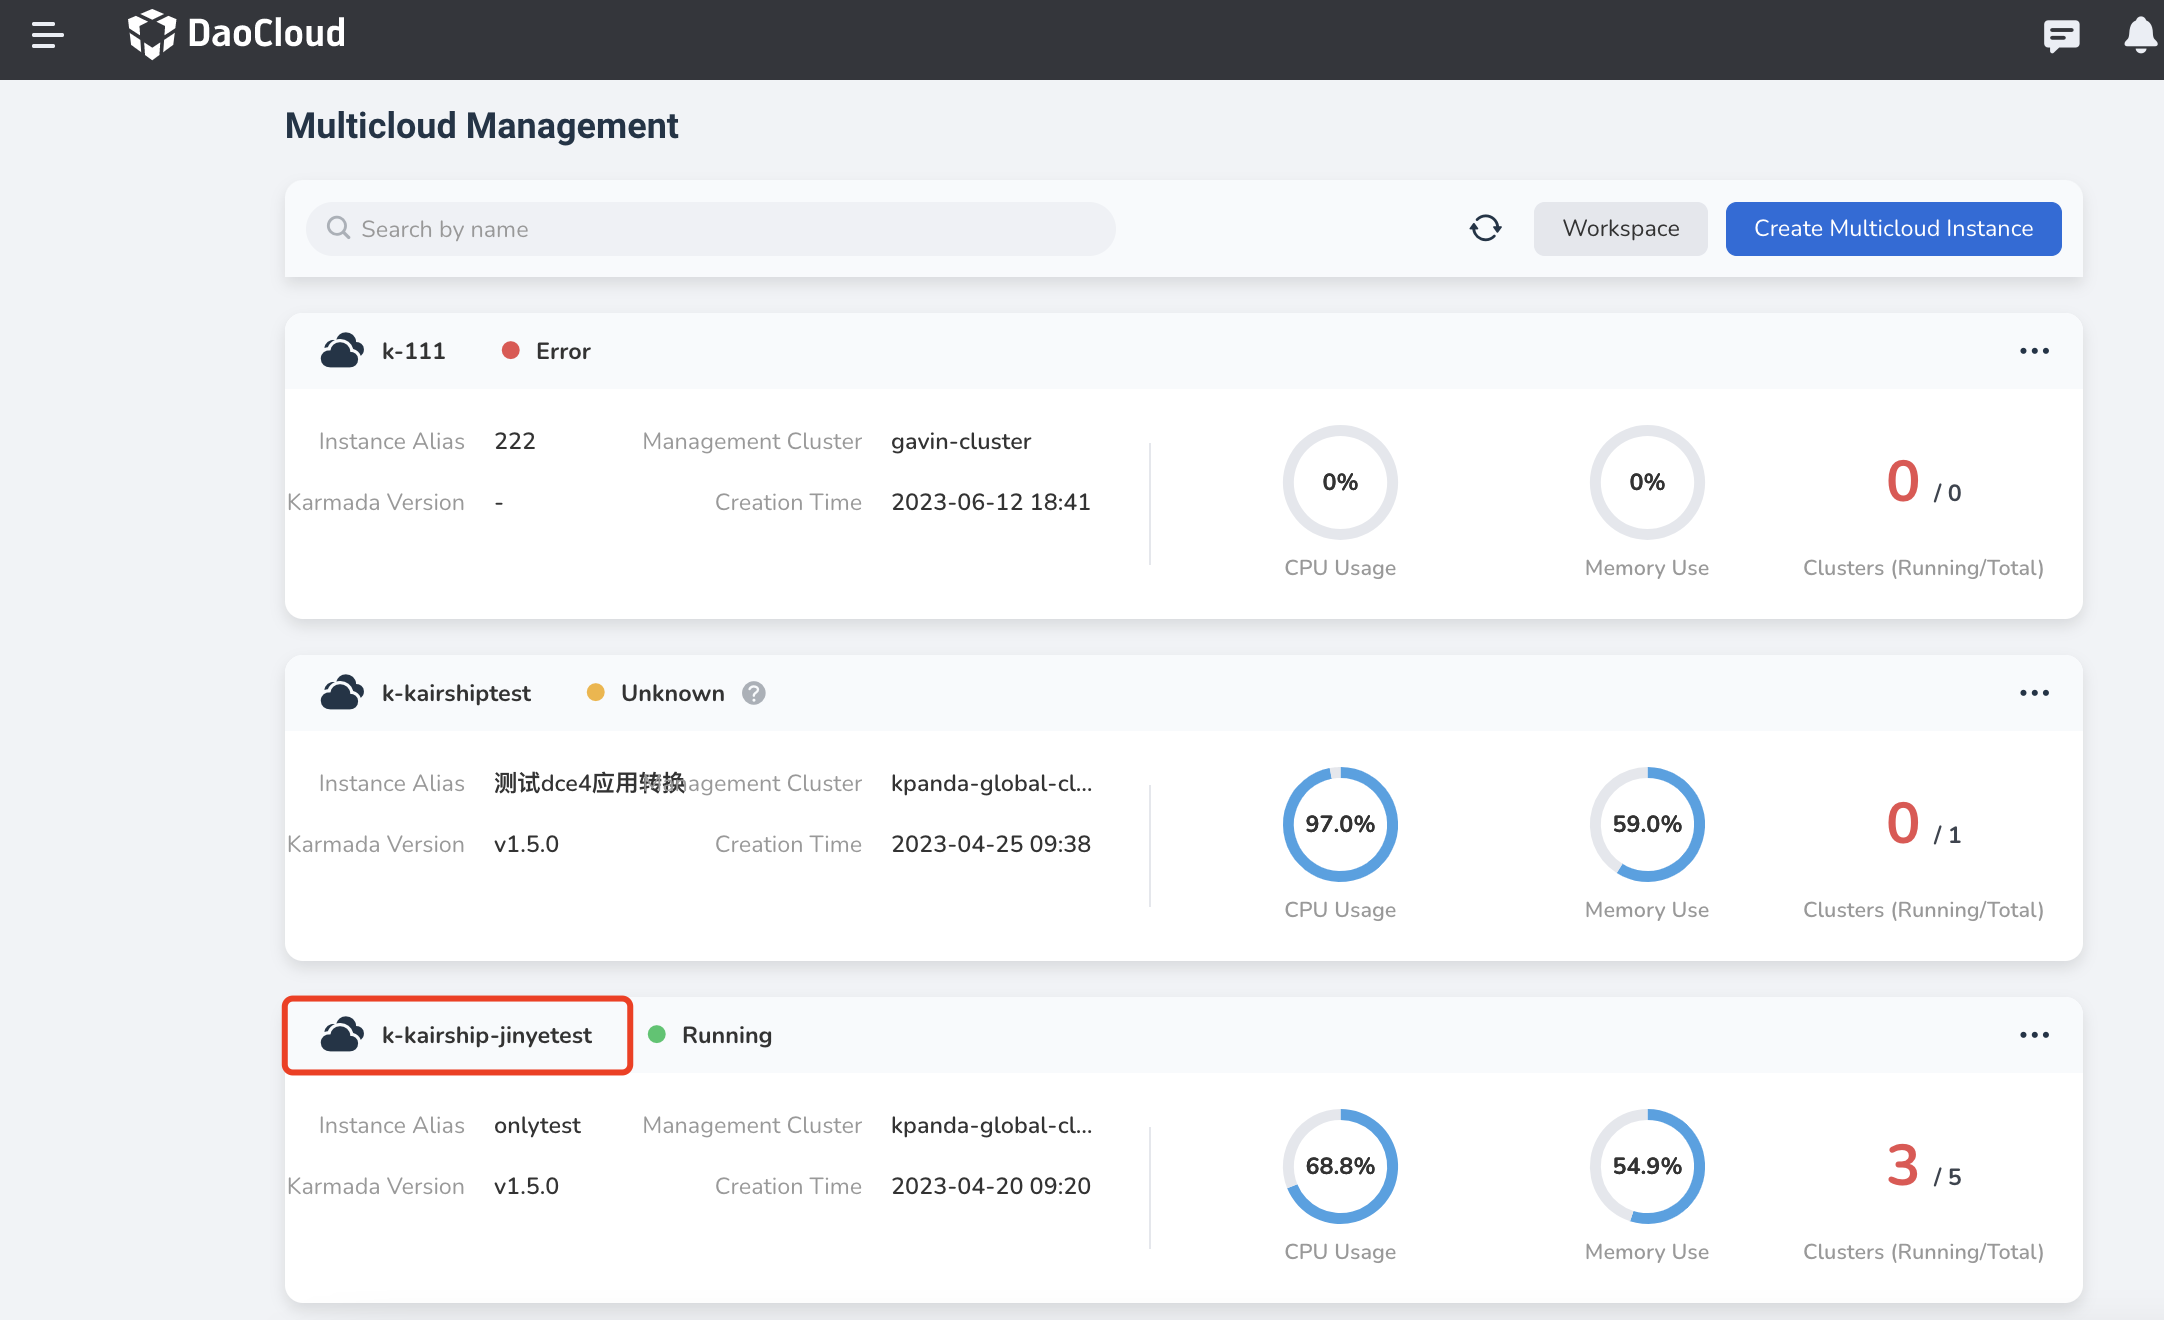Click the creation time 2023-04-25 09:38
The height and width of the screenshot is (1320, 2164).
[991, 844]
